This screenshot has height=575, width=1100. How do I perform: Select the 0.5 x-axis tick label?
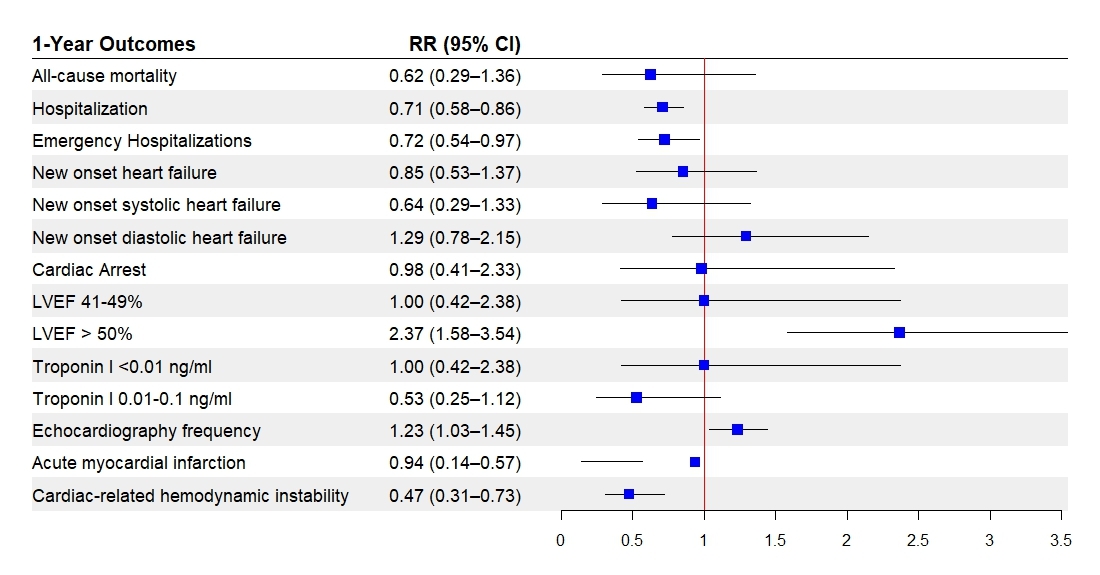coord(632,541)
